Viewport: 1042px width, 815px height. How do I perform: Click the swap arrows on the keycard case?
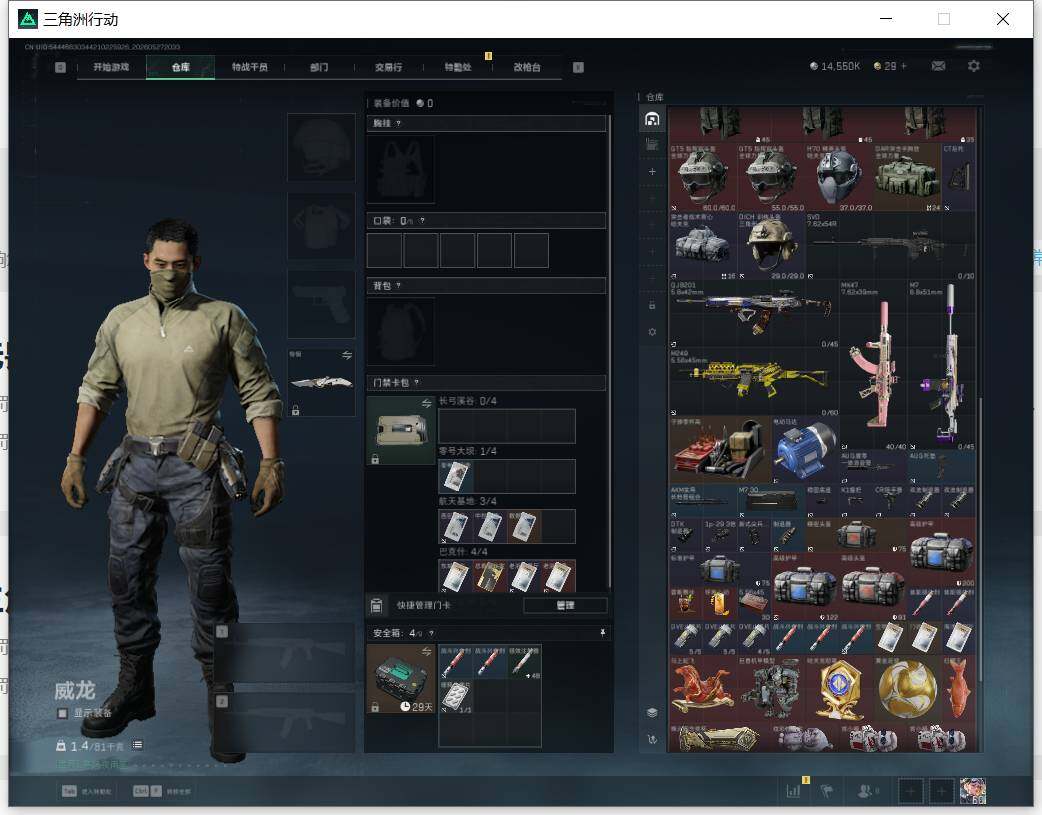coord(427,403)
